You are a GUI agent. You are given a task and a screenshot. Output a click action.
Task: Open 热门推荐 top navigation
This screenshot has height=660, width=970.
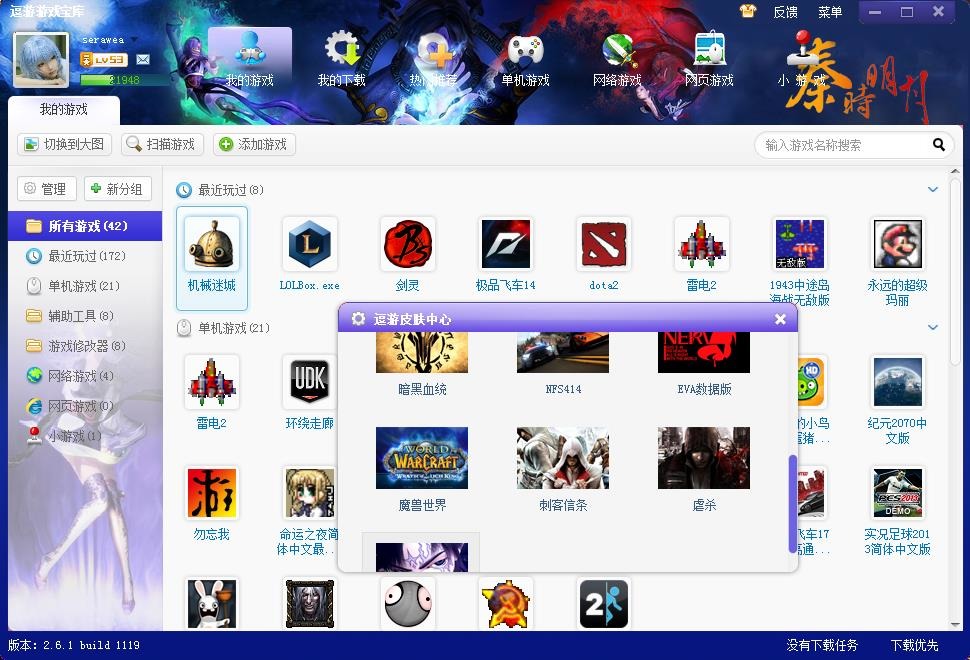433,59
